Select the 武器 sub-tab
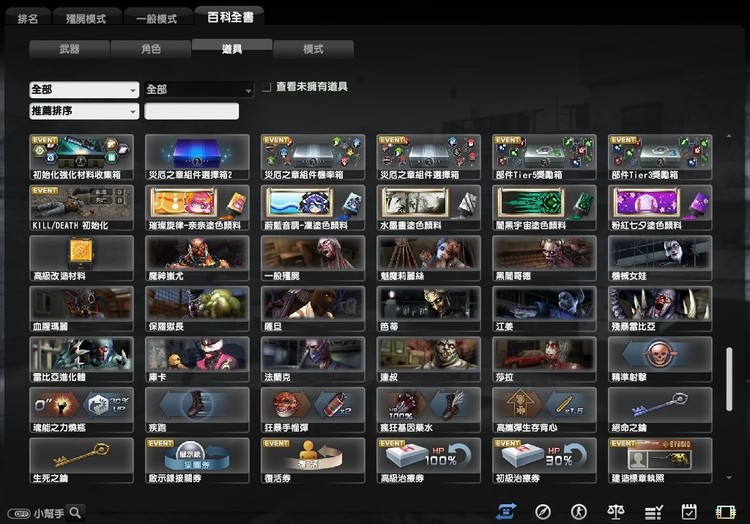 [69, 49]
